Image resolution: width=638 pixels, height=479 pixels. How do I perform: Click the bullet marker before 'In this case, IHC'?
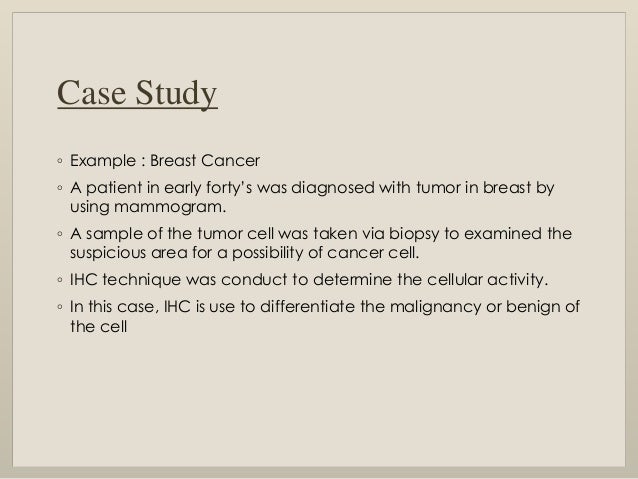[60, 307]
